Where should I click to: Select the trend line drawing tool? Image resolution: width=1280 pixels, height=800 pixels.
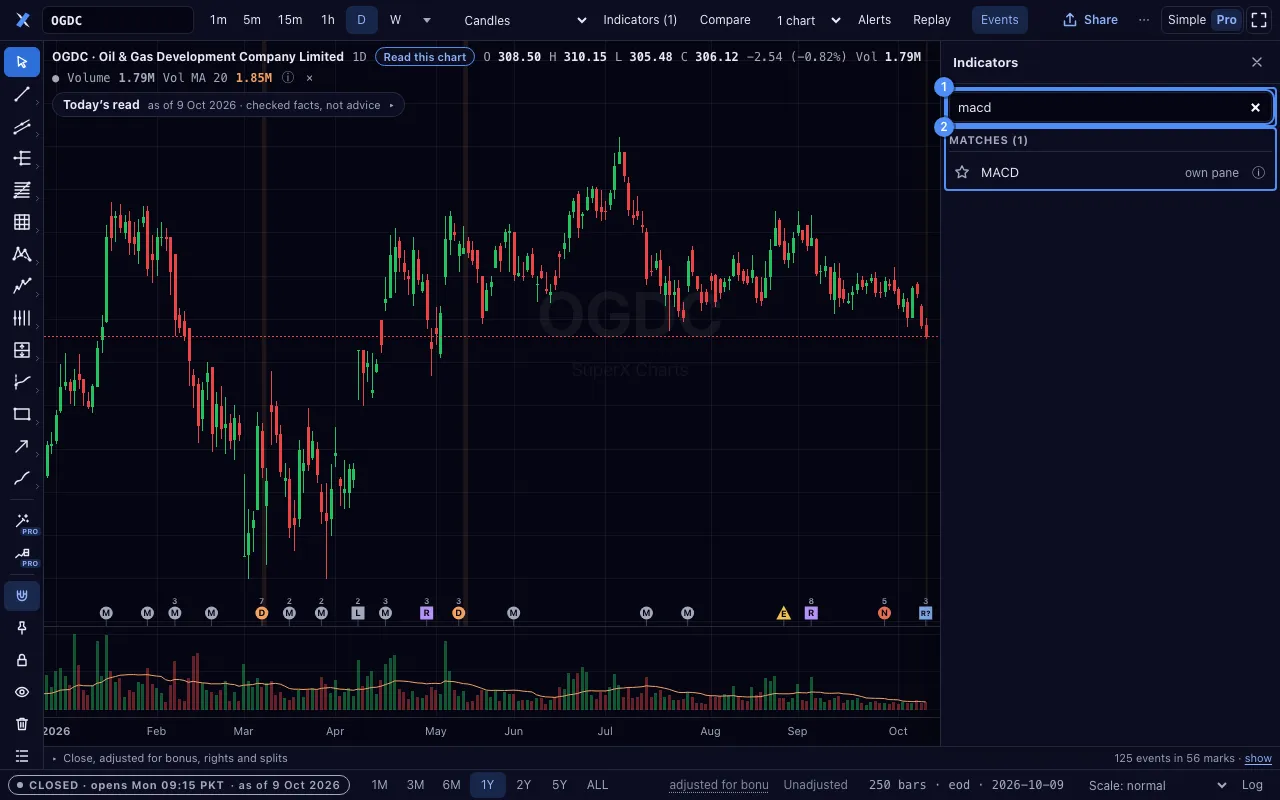tap(22, 94)
